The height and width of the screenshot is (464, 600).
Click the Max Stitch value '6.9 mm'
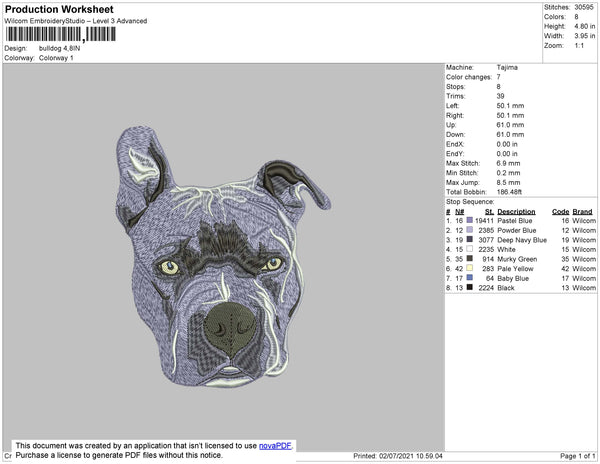pyautogui.click(x=508, y=163)
